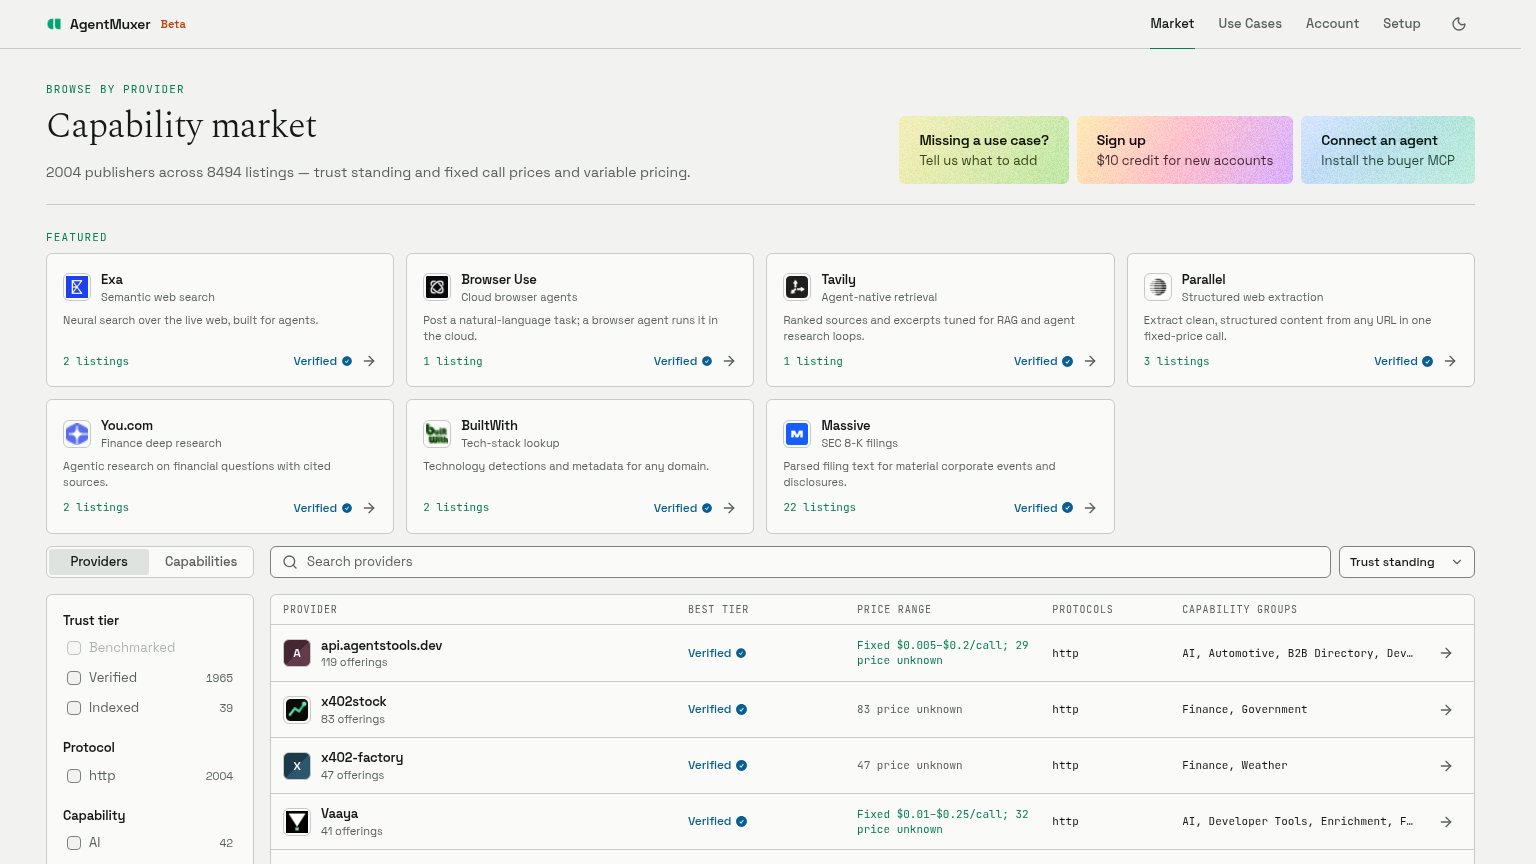
Task: Click the Browser Use provider logo
Action: (x=437, y=287)
